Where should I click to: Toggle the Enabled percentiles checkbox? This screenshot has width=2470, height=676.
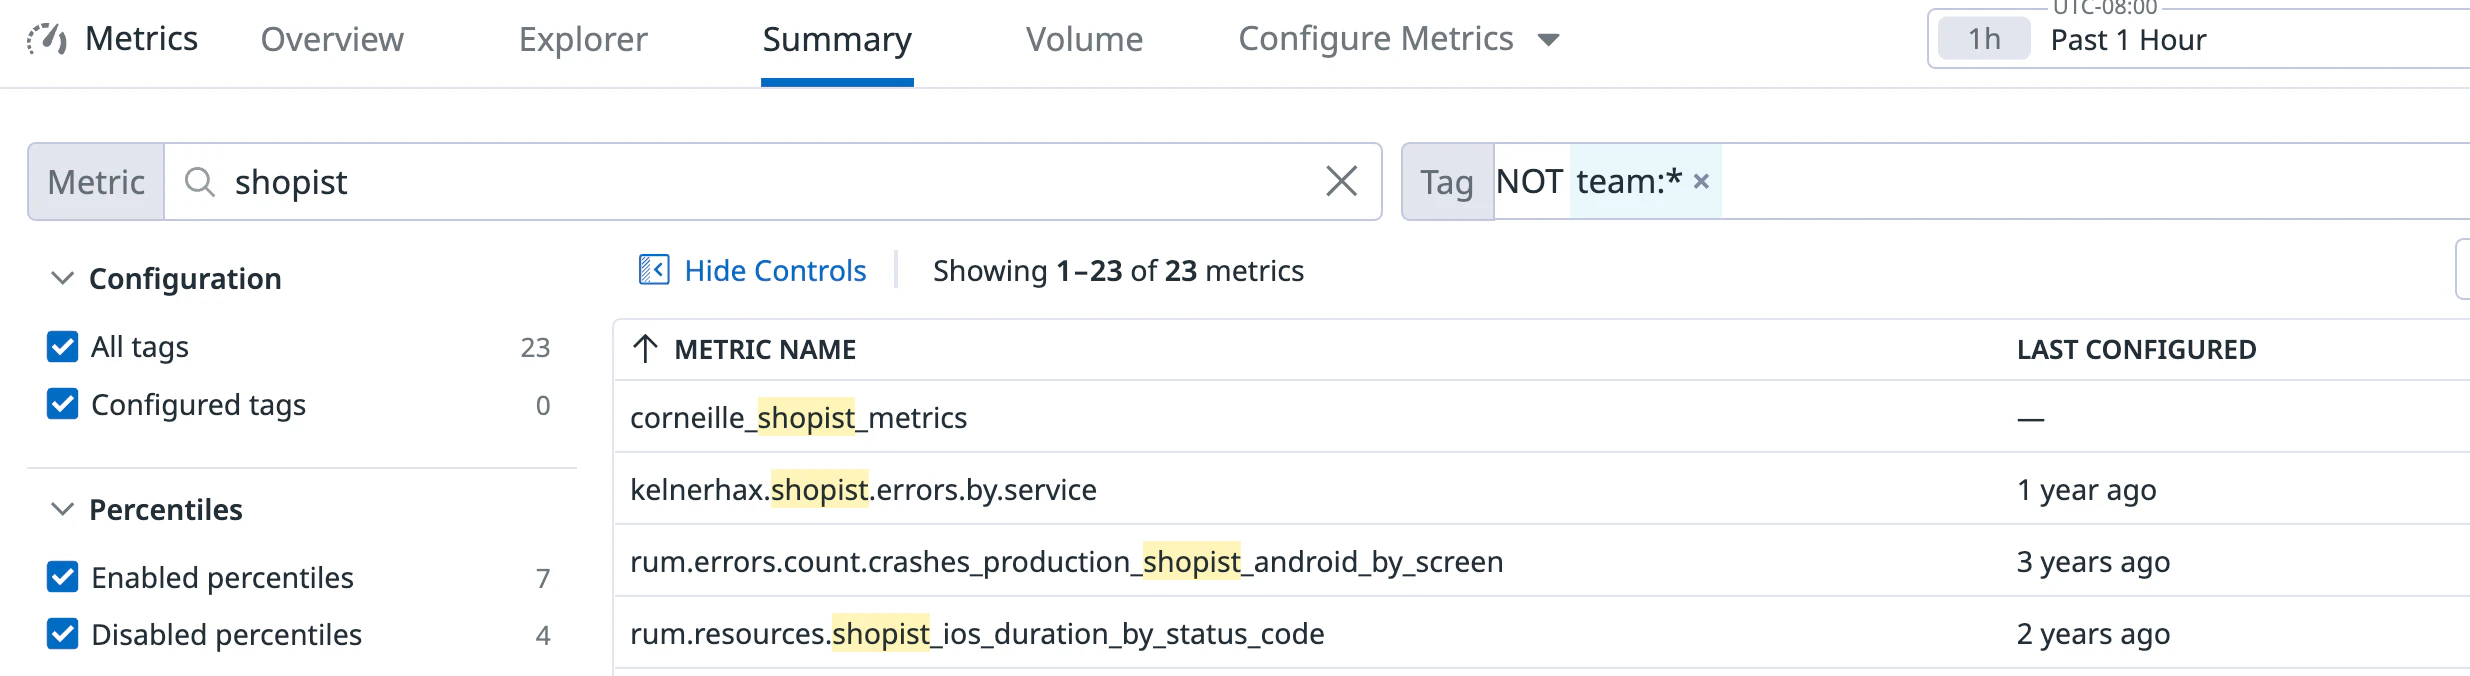tap(62, 577)
